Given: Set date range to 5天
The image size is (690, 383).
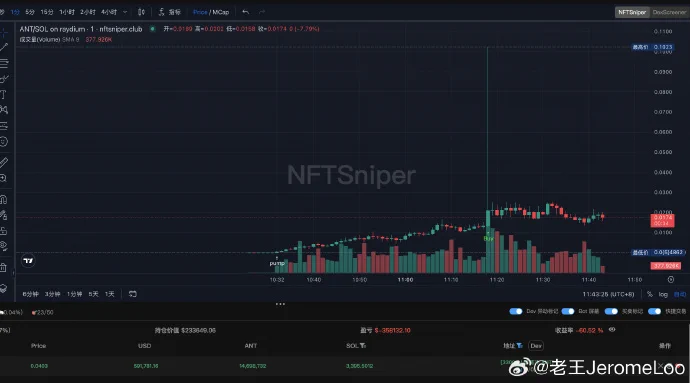Looking at the screenshot, I should tap(93, 294).
